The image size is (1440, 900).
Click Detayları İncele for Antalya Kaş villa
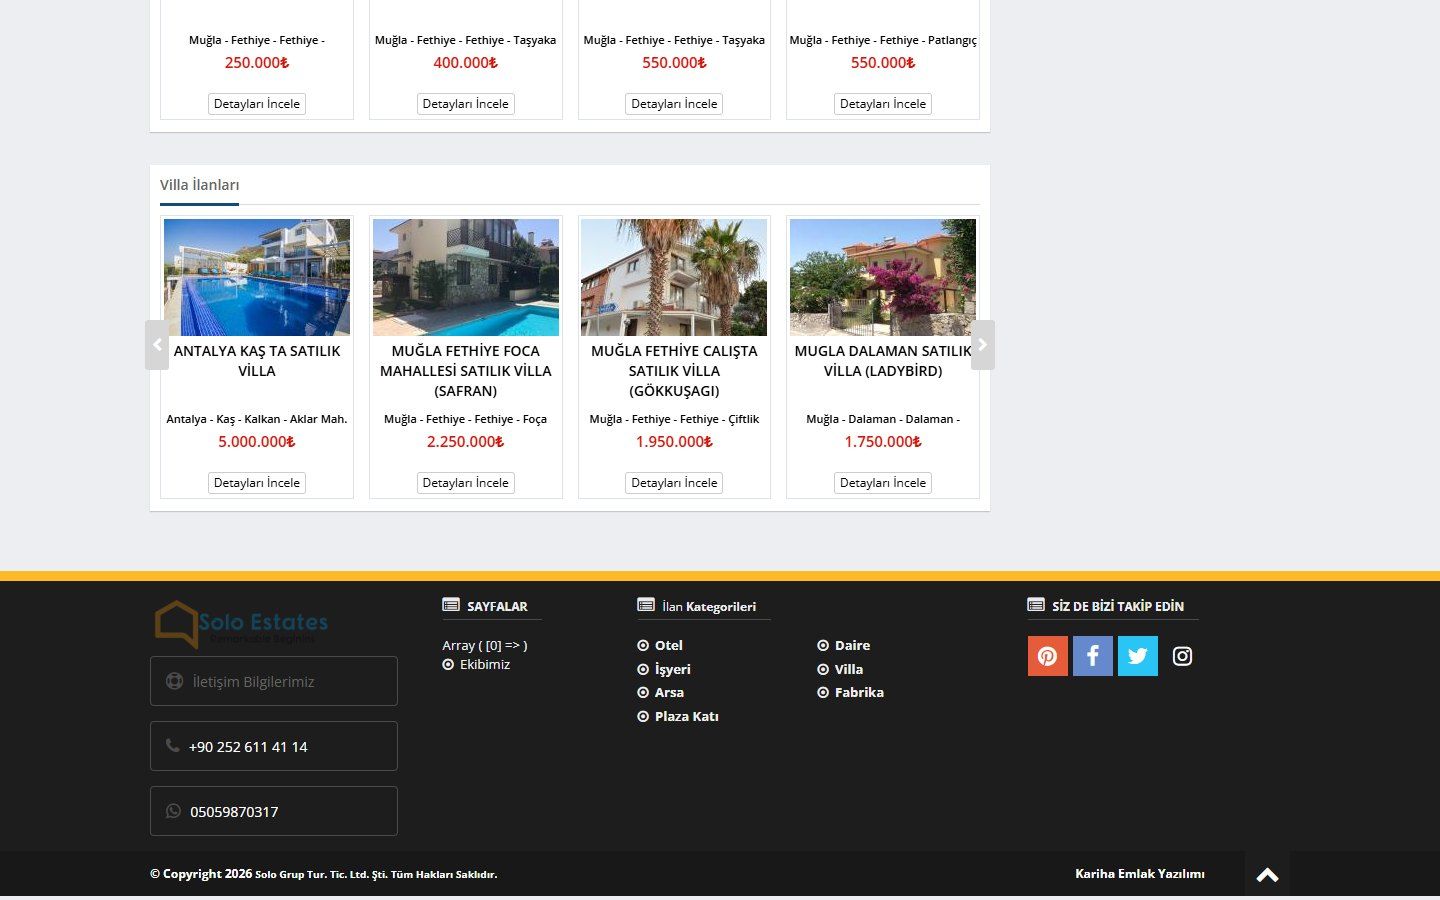257,483
